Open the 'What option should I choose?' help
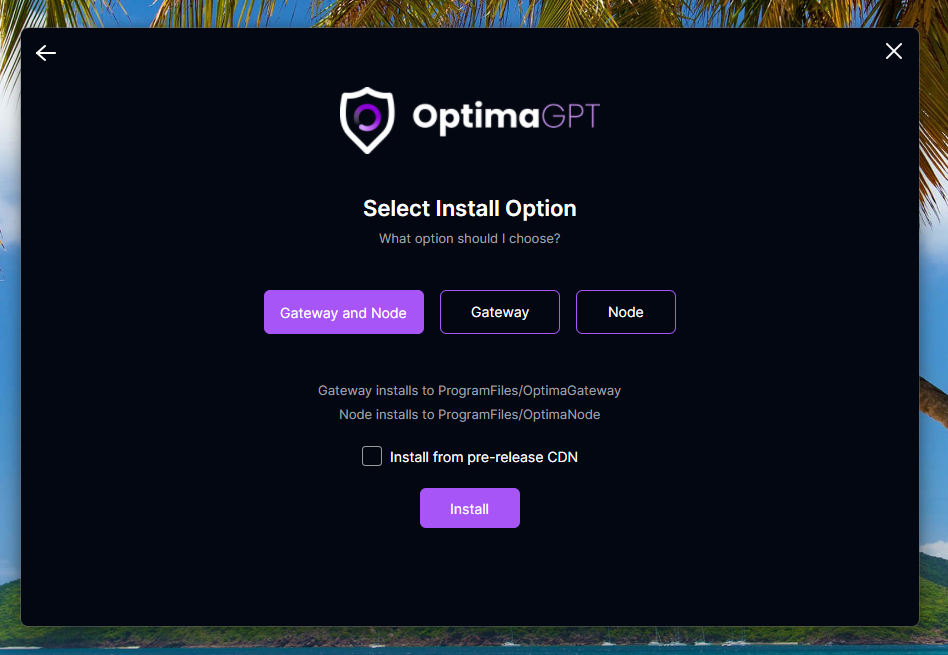The image size is (948, 655). coord(469,238)
